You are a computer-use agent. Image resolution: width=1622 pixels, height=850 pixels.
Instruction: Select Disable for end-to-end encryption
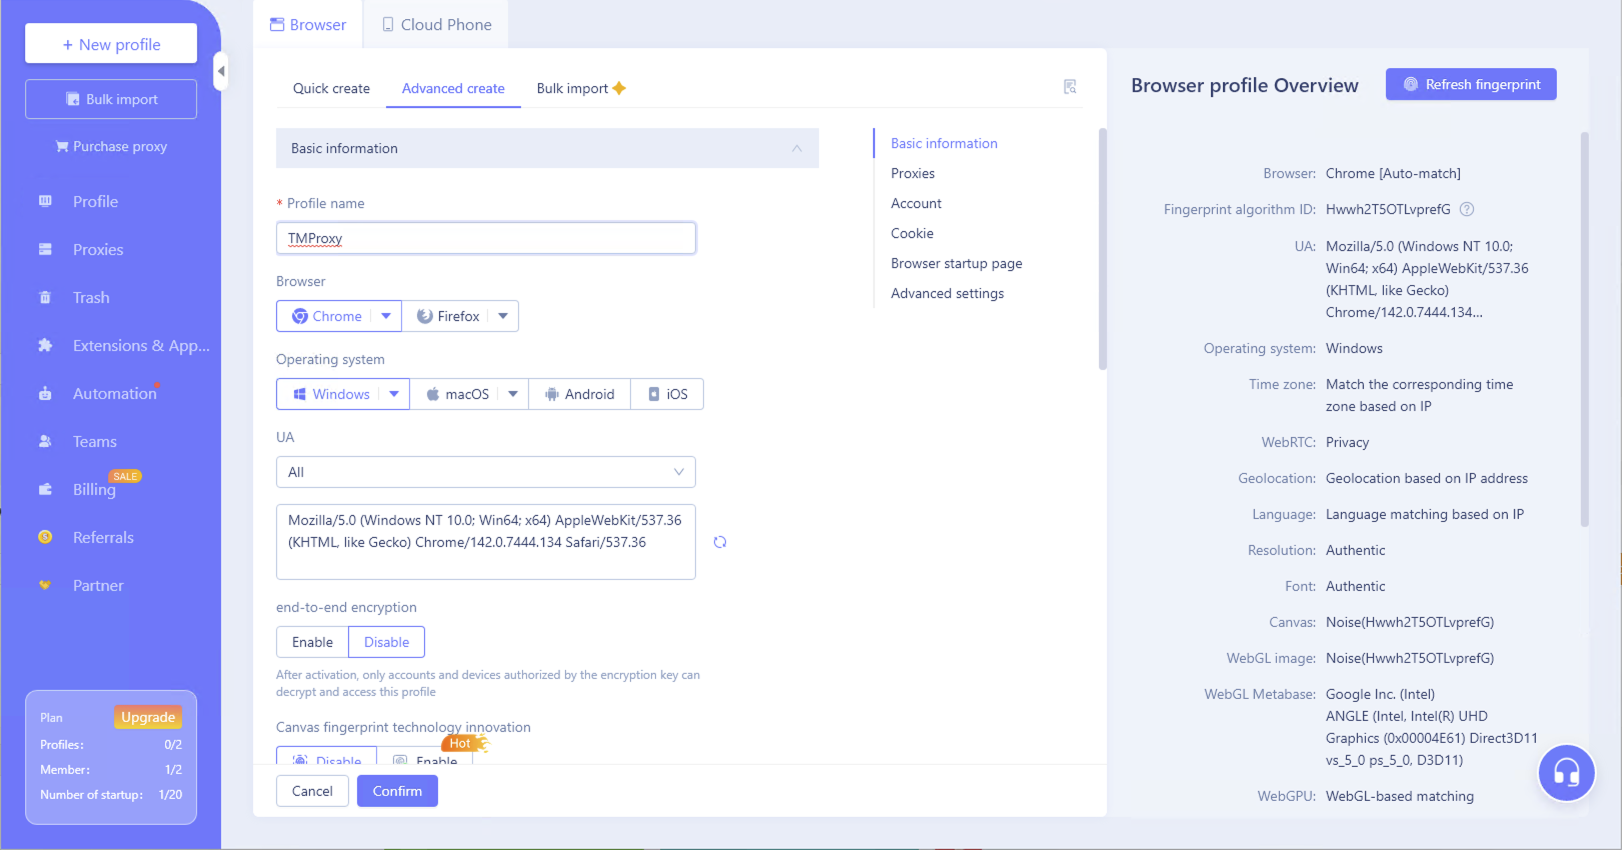click(x=386, y=642)
